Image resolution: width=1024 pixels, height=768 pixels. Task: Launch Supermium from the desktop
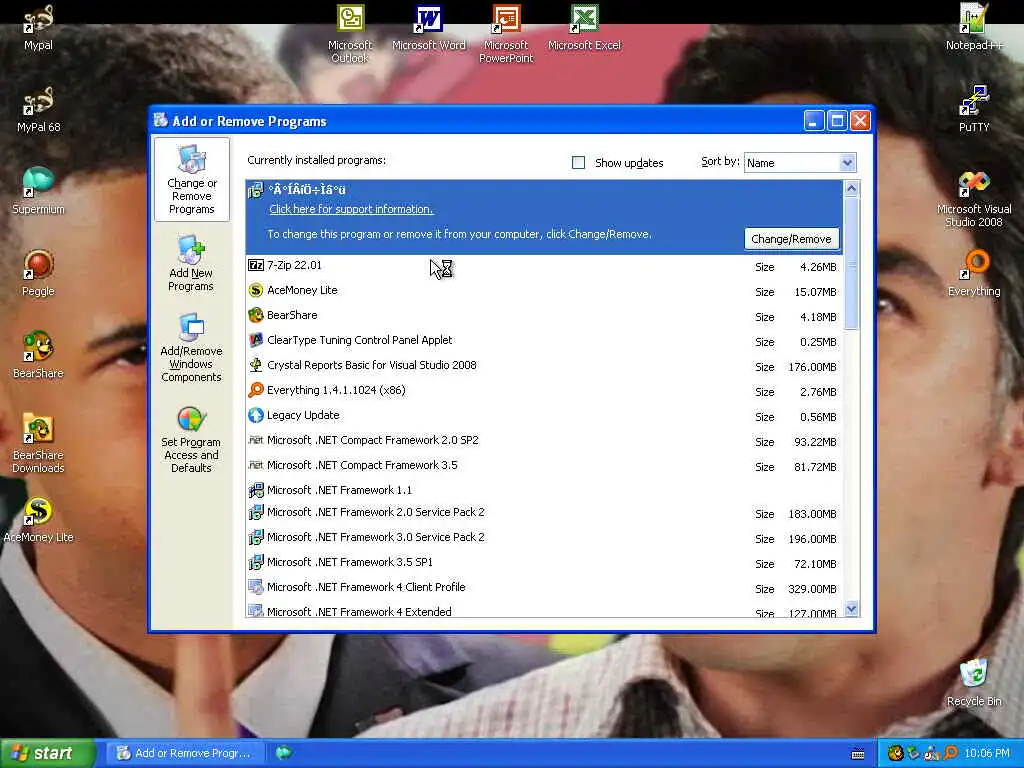coord(38,191)
